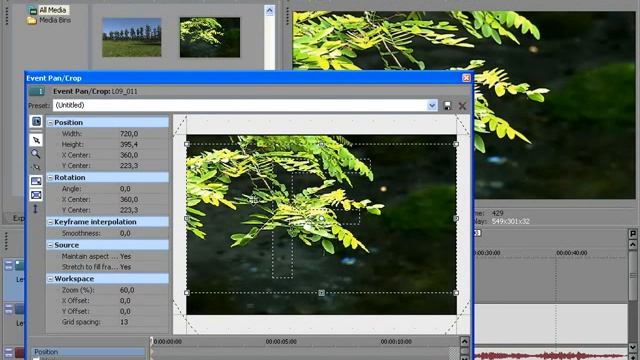640x360 pixels.
Task: Select All Media in media tree
Action: (53, 10)
